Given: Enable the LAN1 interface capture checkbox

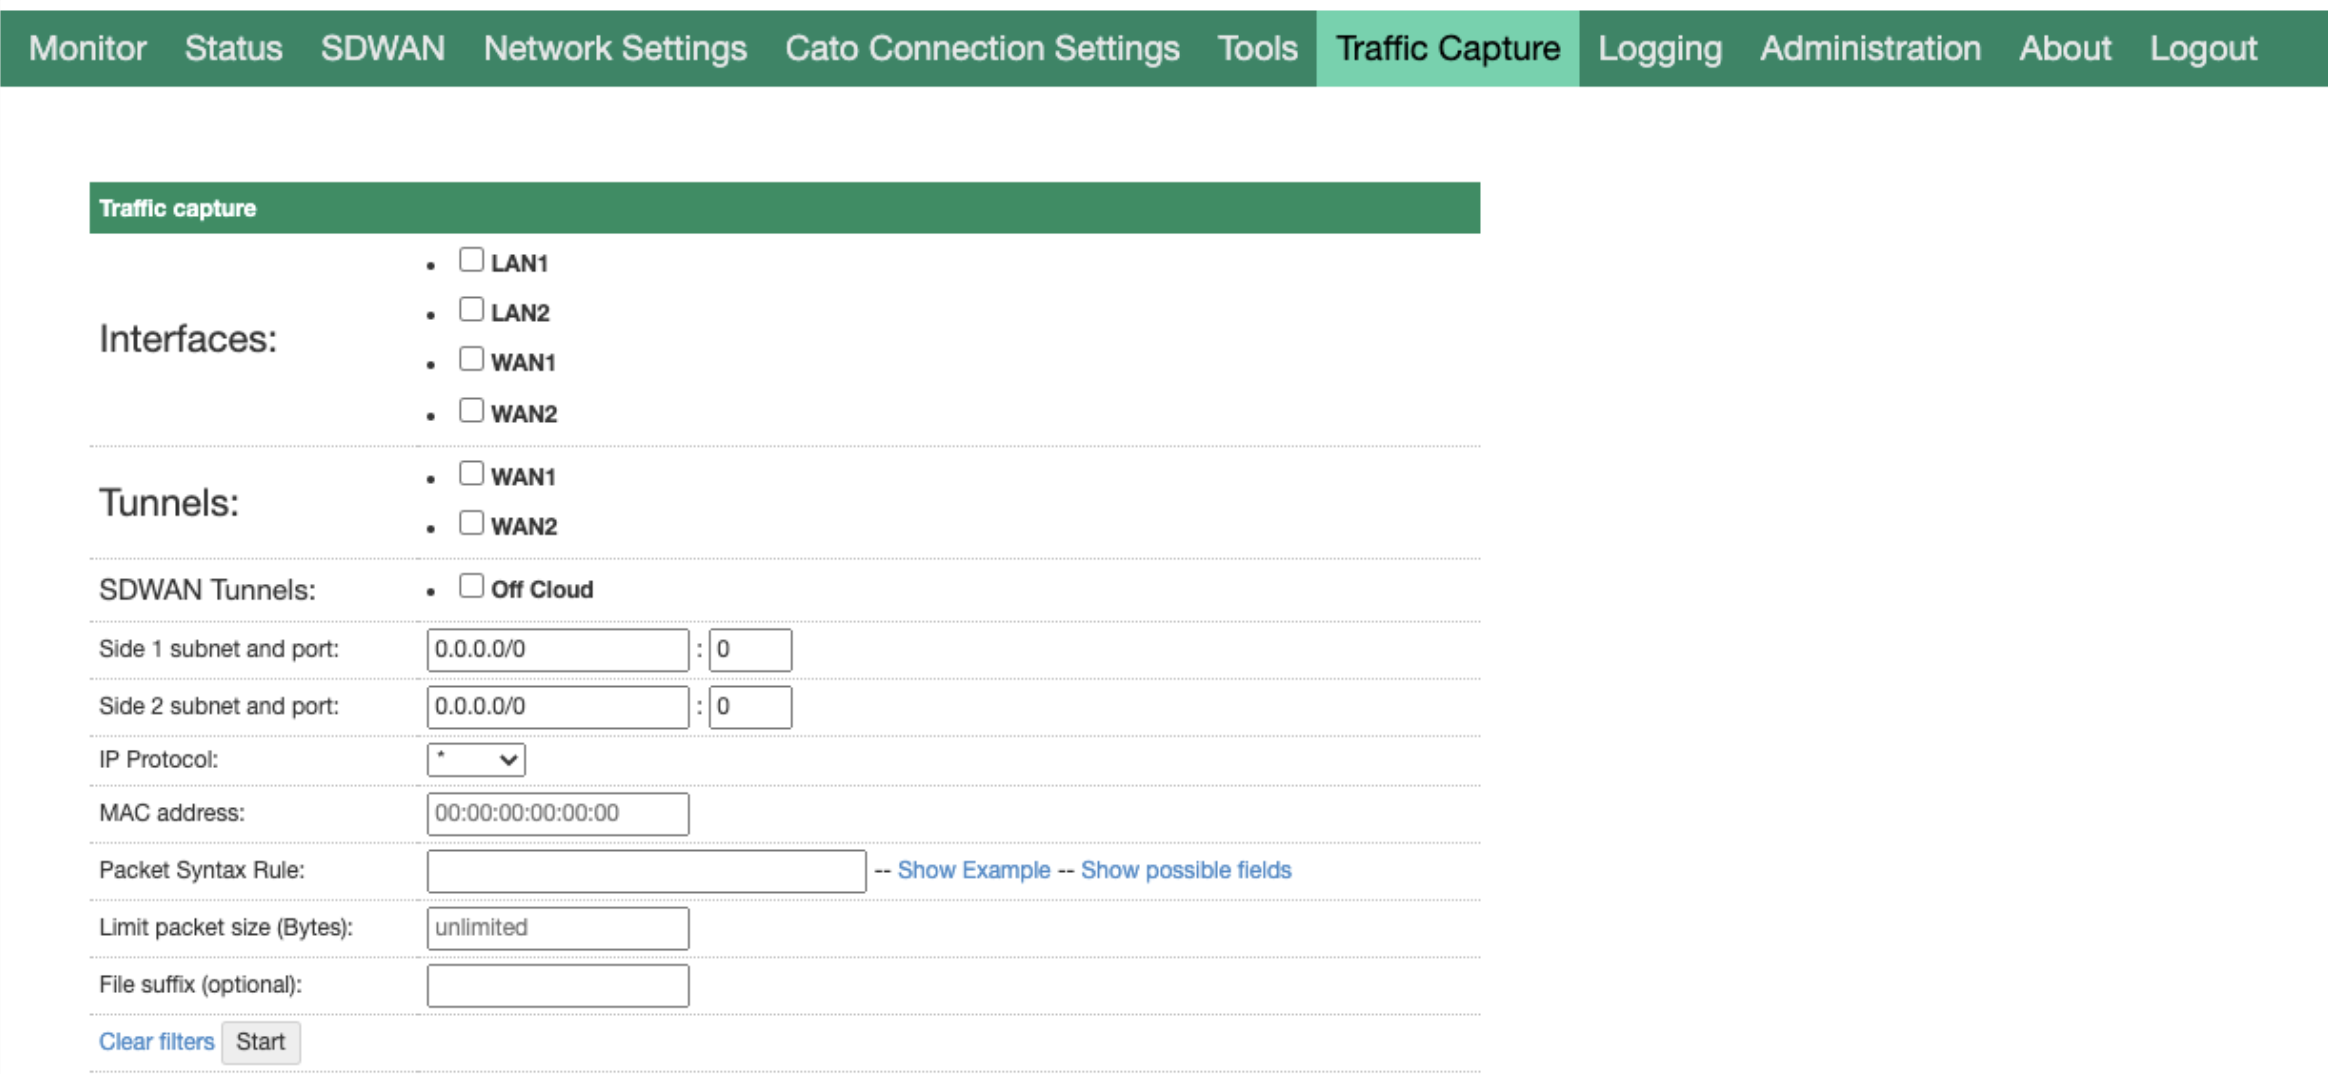Looking at the screenshot, I should [x=471, y=258].
